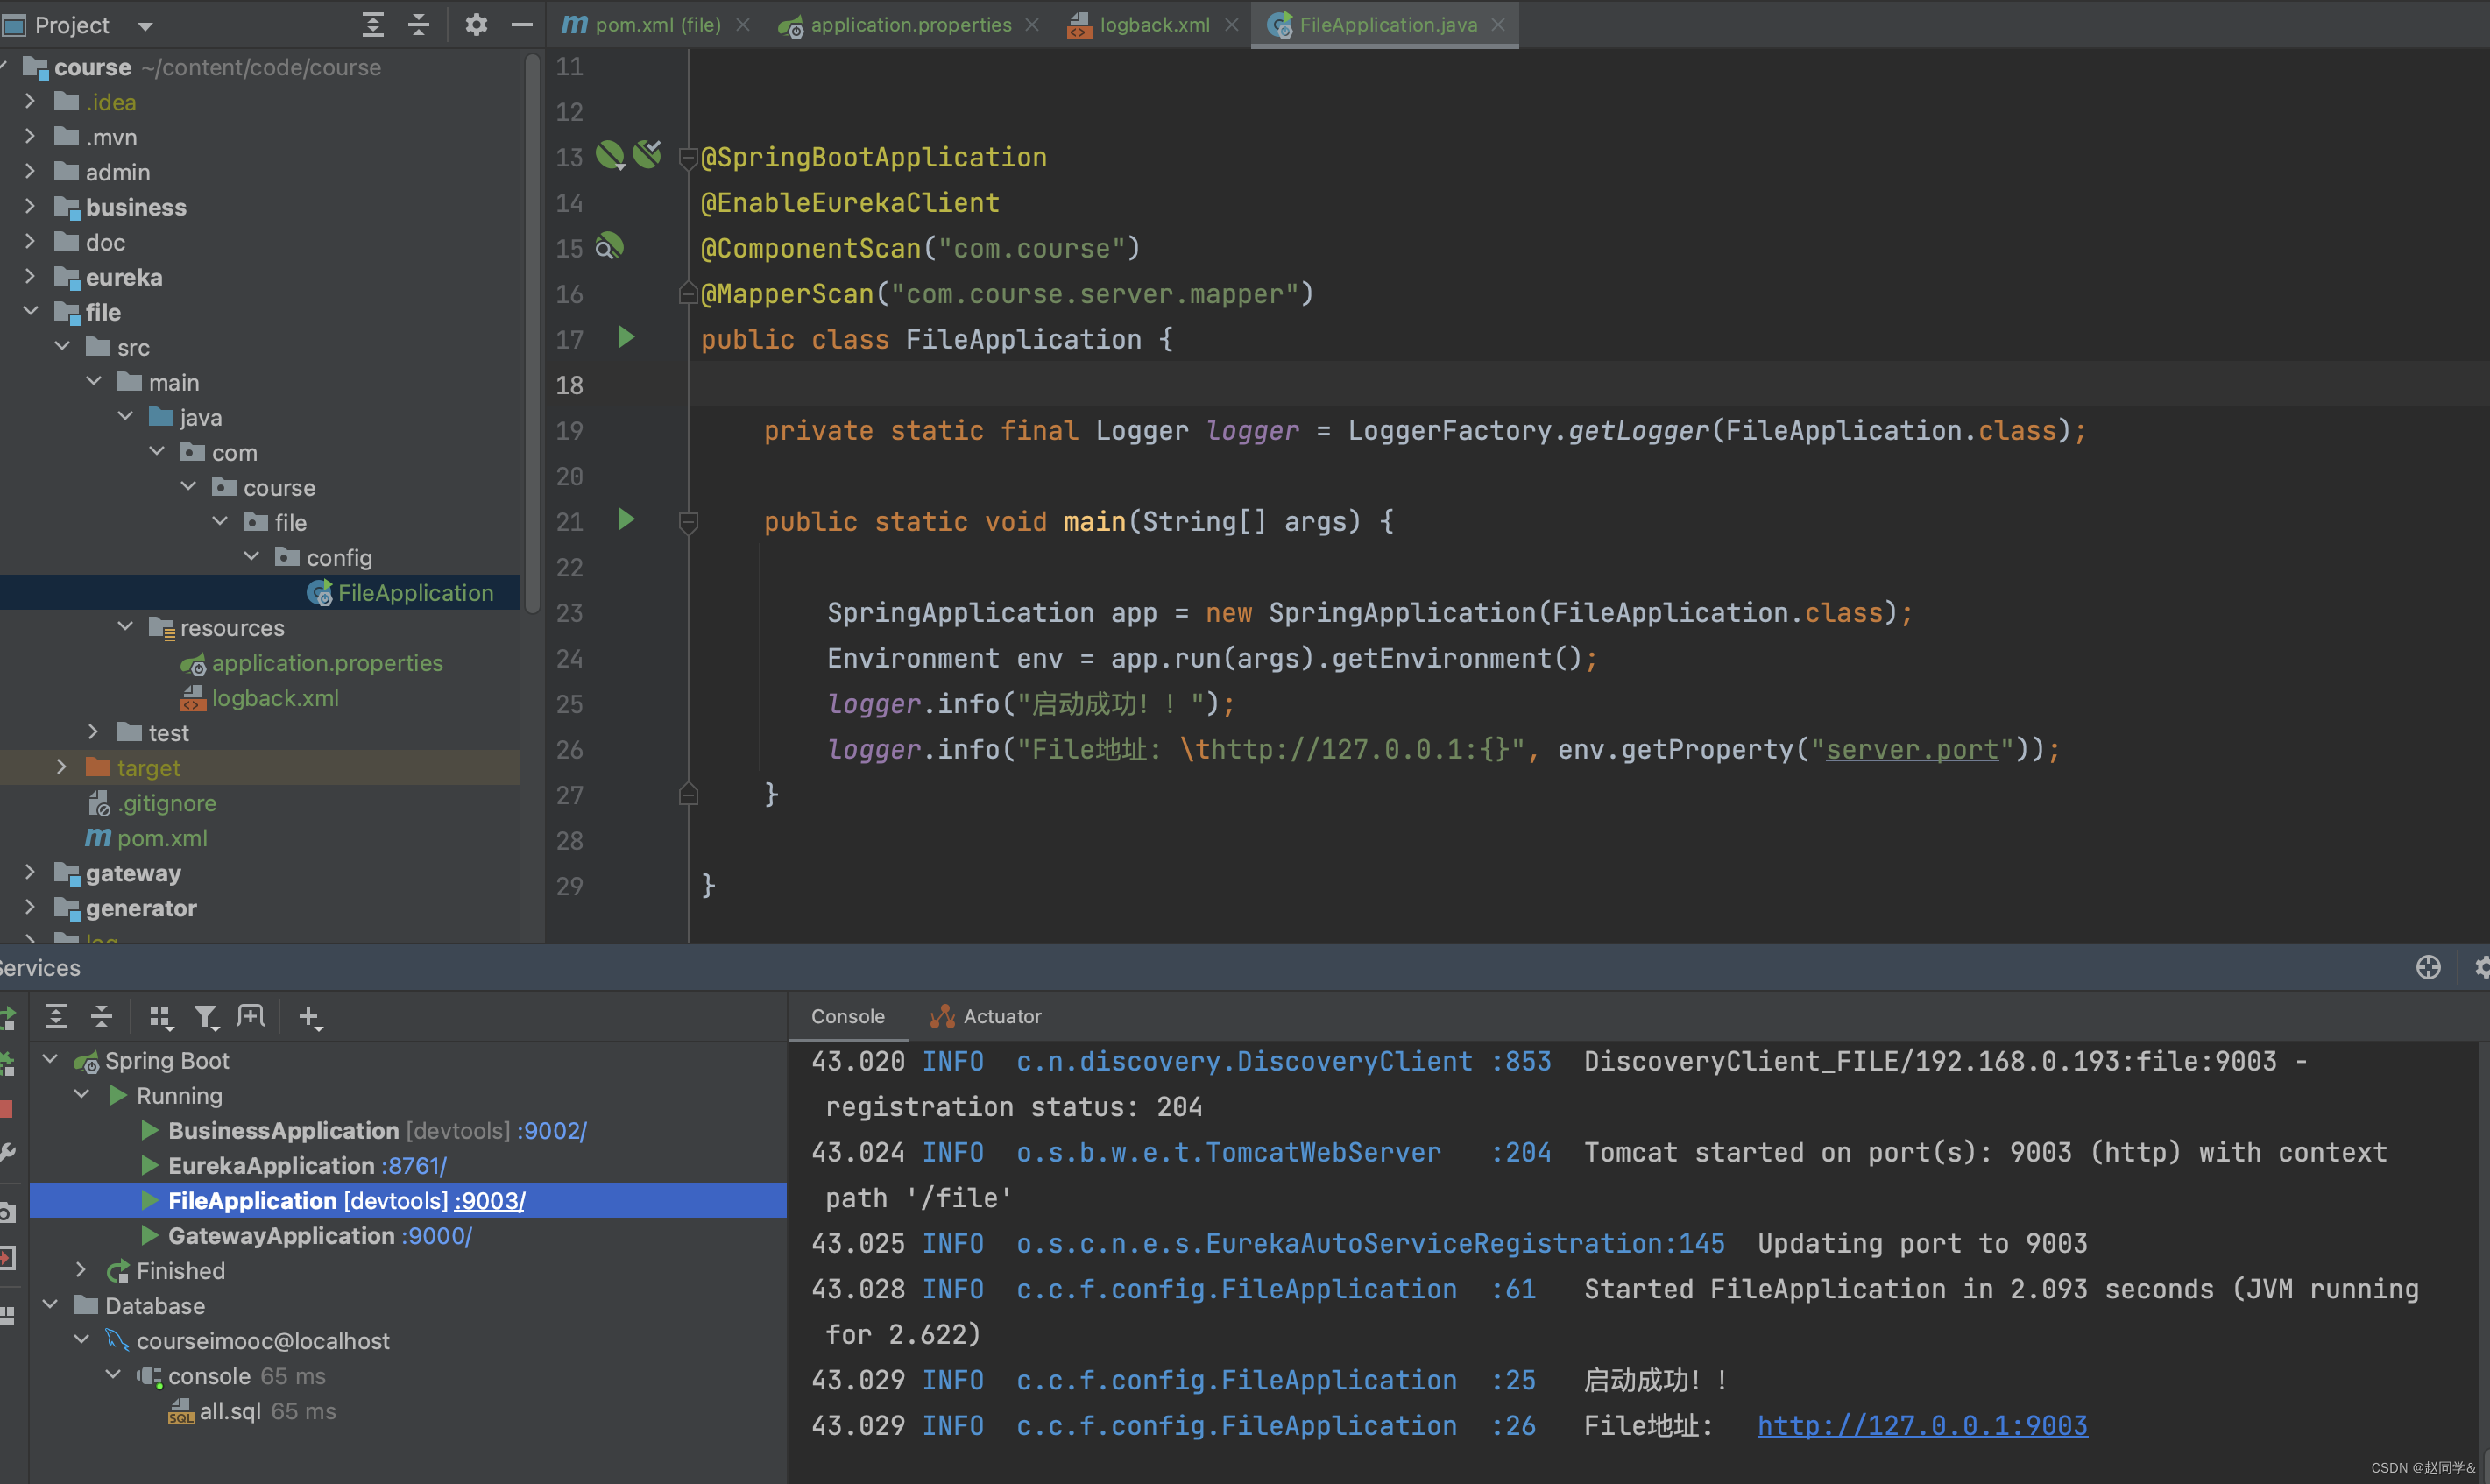Collapse the Running node in Services tree
This screenshot has height=1484, width=2490.
[82, 1095]
